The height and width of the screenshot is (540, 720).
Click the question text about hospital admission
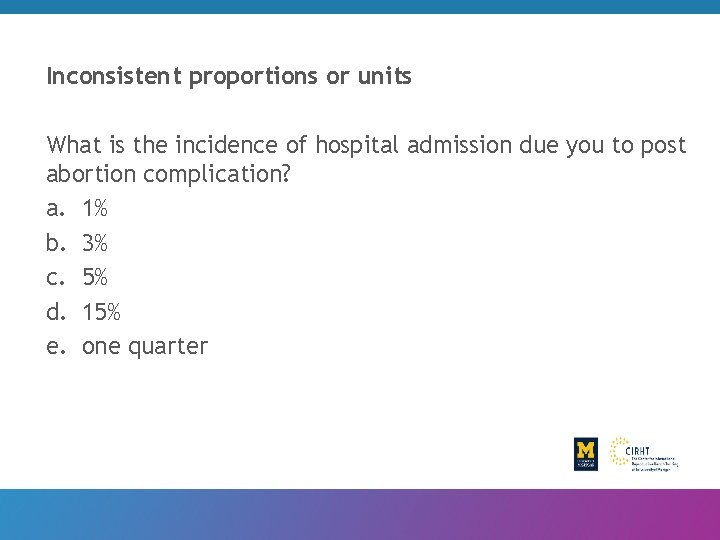(x=366, y=146)
